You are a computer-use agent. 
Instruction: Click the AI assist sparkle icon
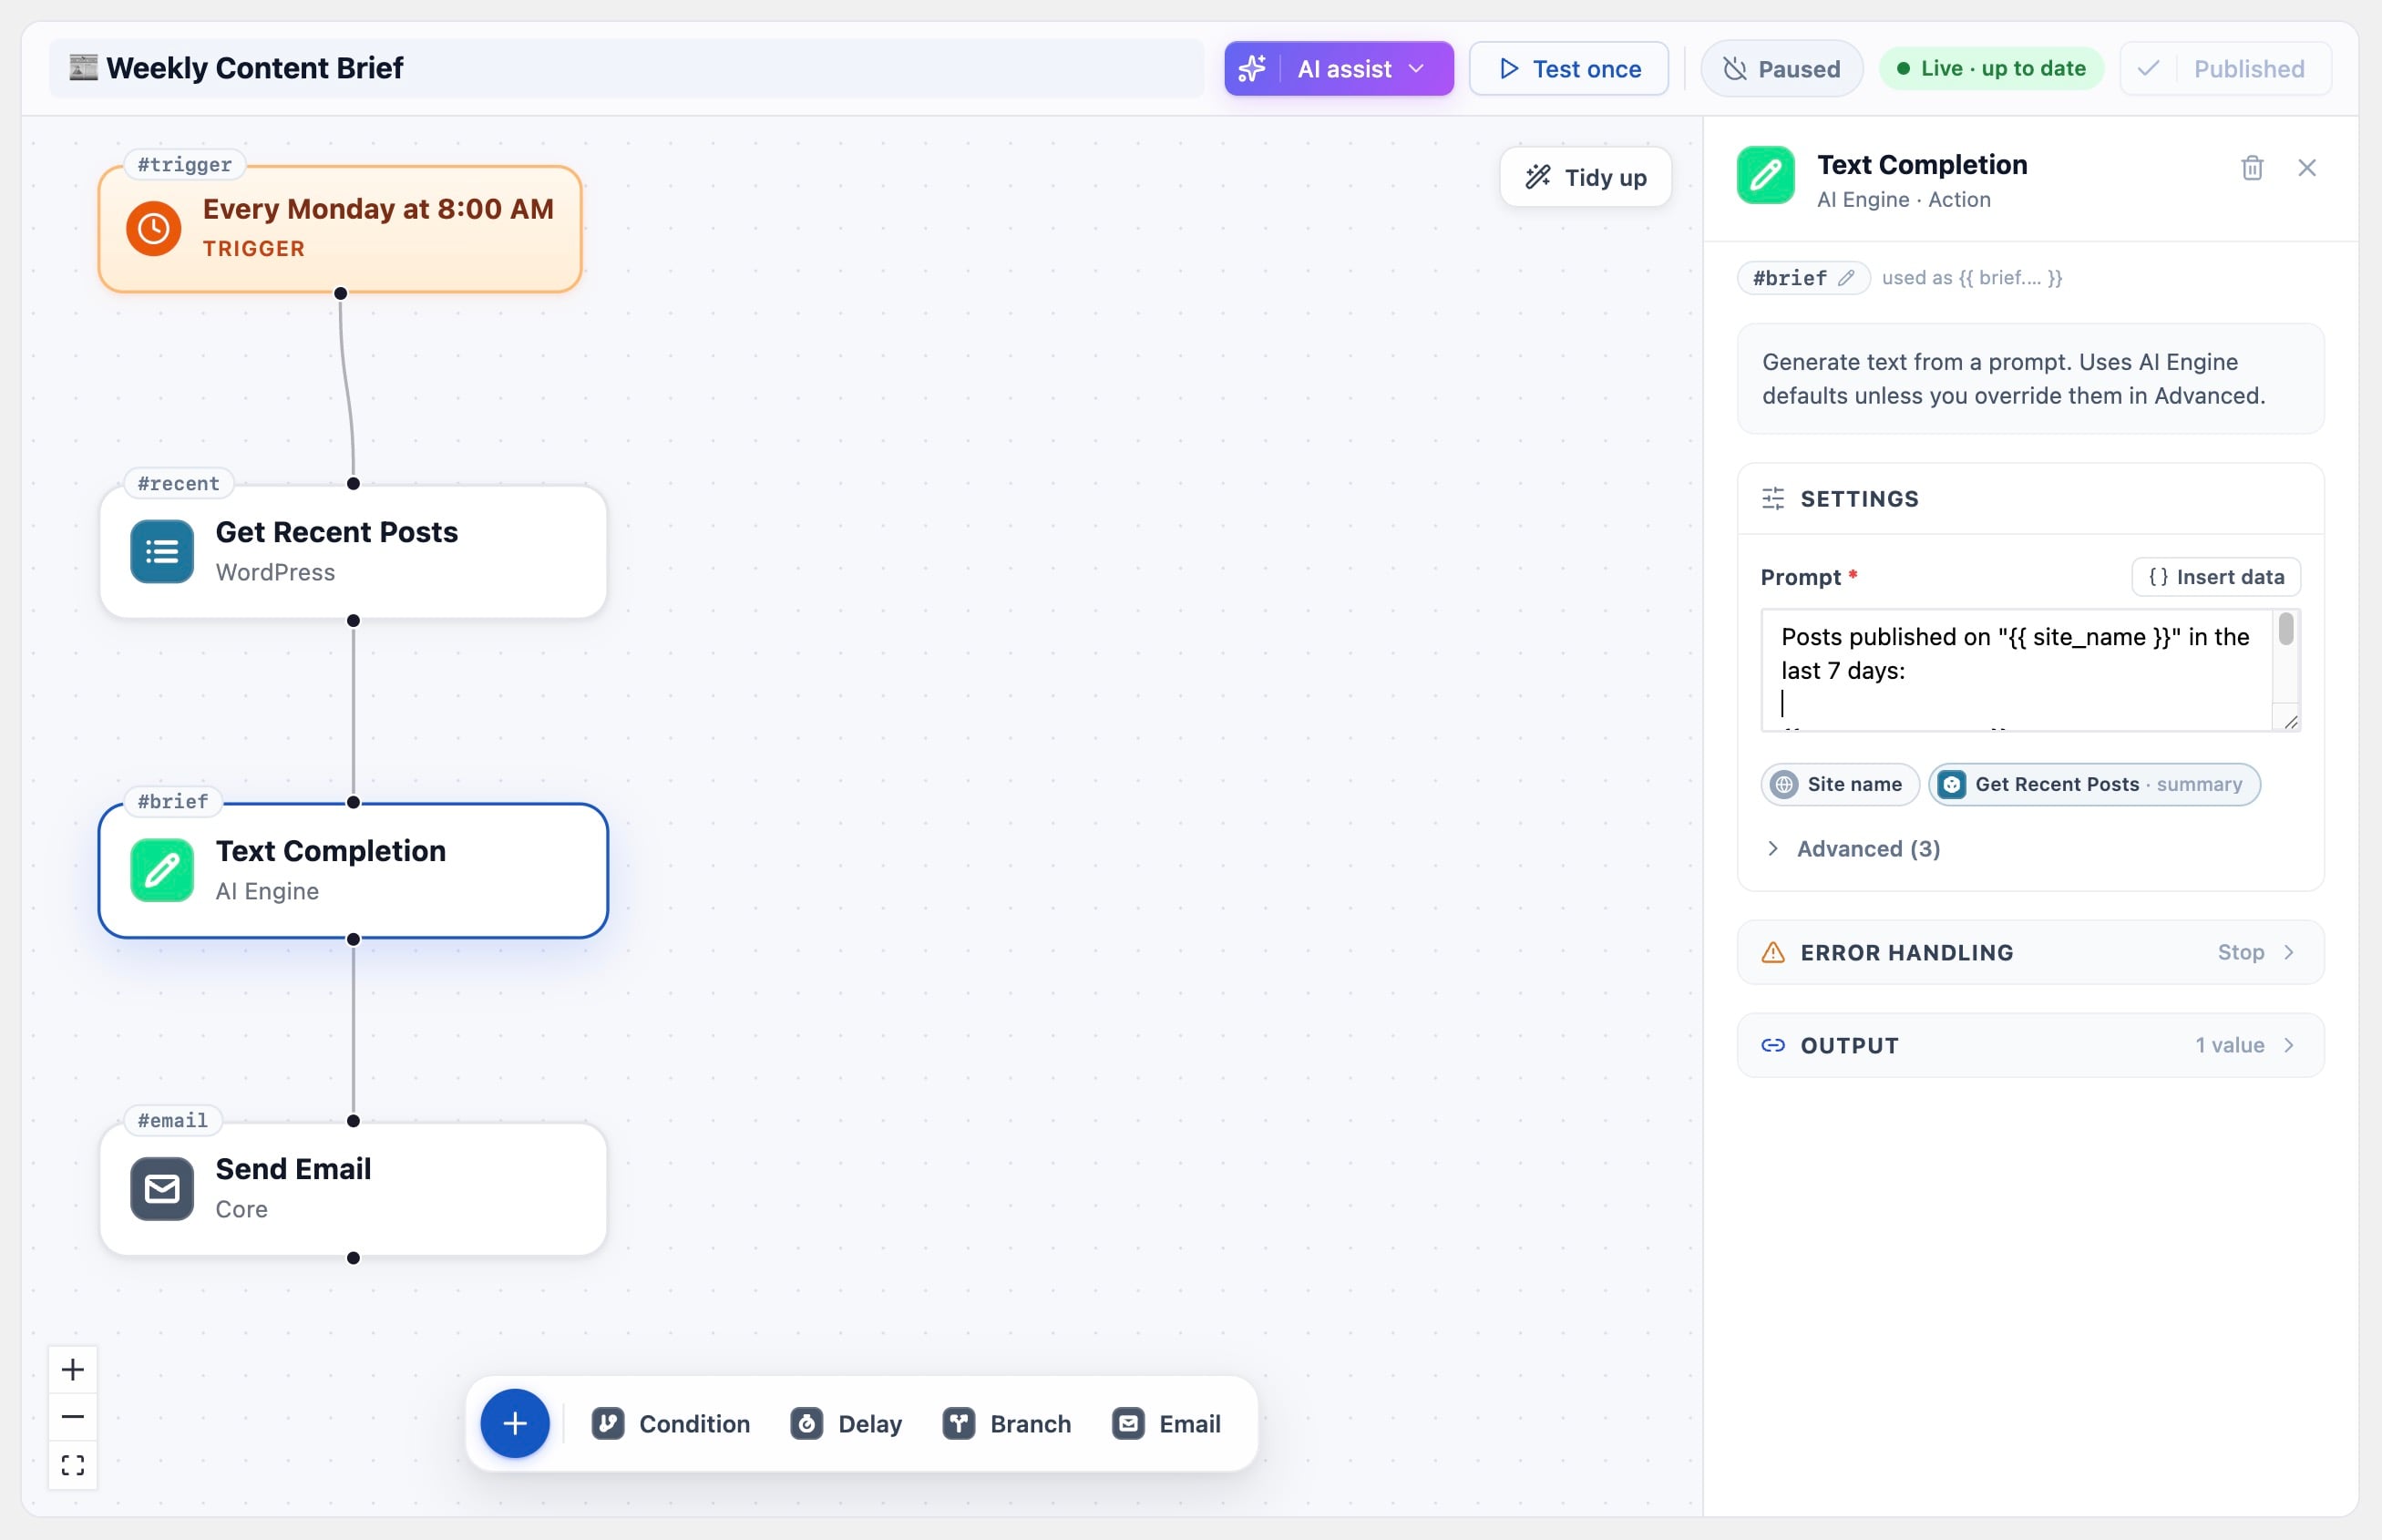pyautogui.click(x=1252, y=68)
